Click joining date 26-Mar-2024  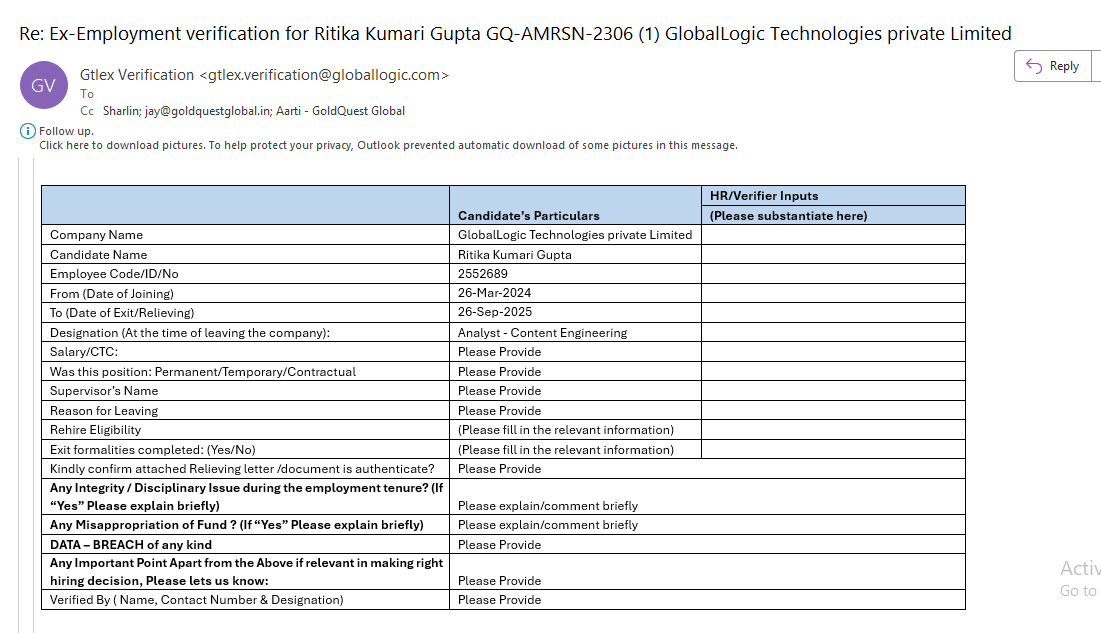pyautogui.click(x=494, y=293)
